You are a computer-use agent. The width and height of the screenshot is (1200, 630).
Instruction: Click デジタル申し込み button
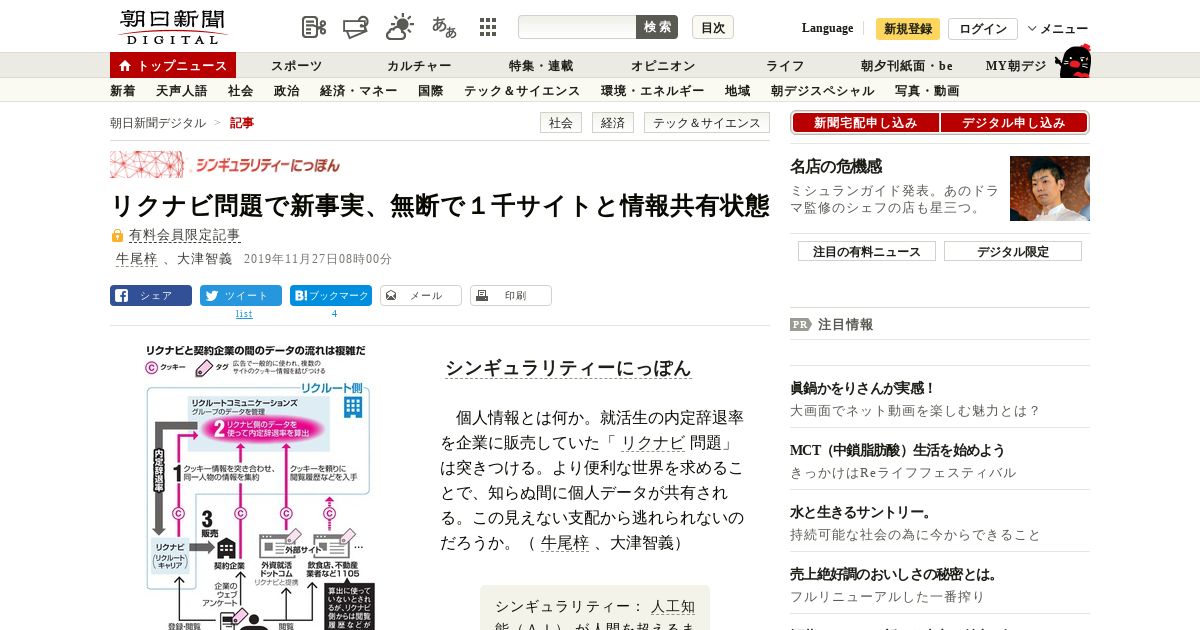click(1014, 123)
